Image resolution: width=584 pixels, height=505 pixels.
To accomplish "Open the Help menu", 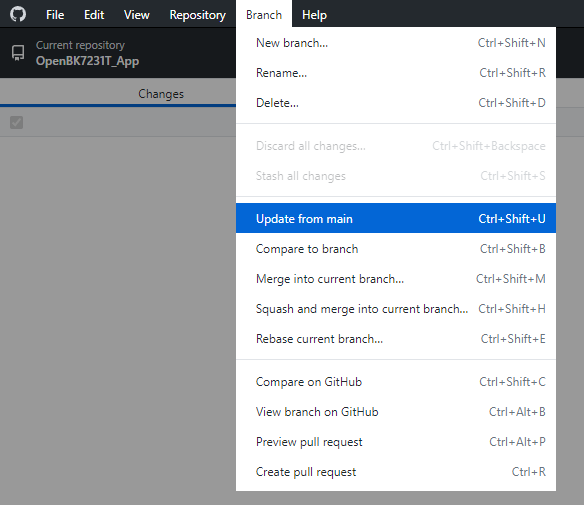I will click(314, 15).
